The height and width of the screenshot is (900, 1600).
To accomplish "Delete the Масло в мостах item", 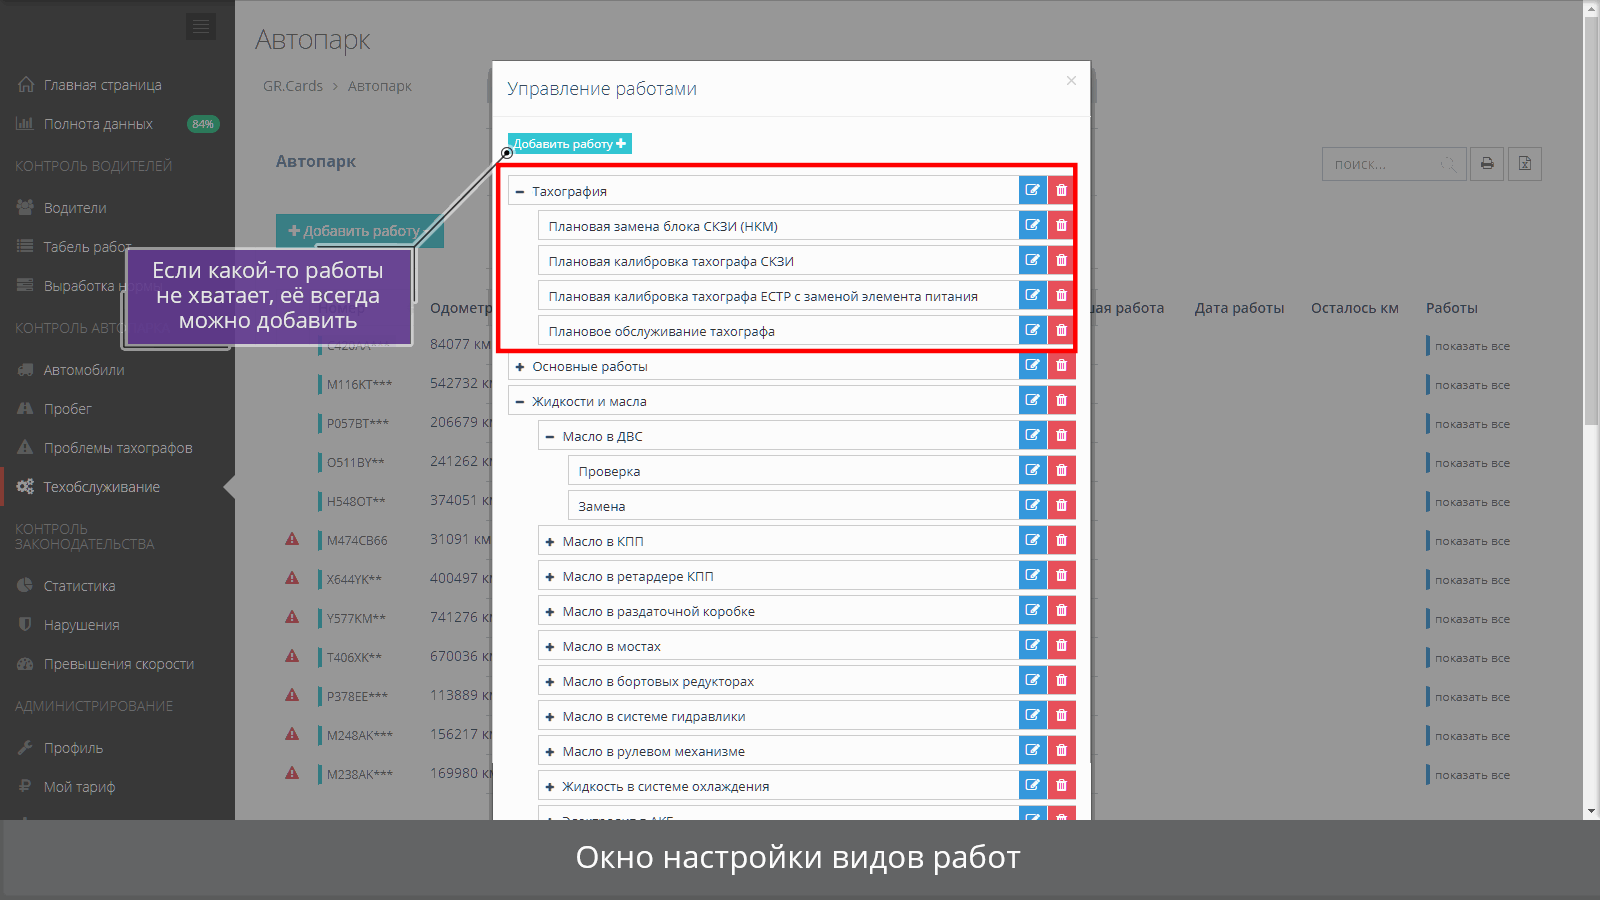I will [1061, 645].
